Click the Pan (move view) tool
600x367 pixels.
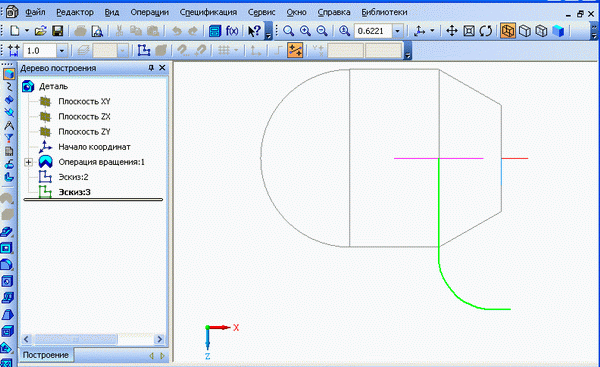pyautogui.click(x=452, y=31)
